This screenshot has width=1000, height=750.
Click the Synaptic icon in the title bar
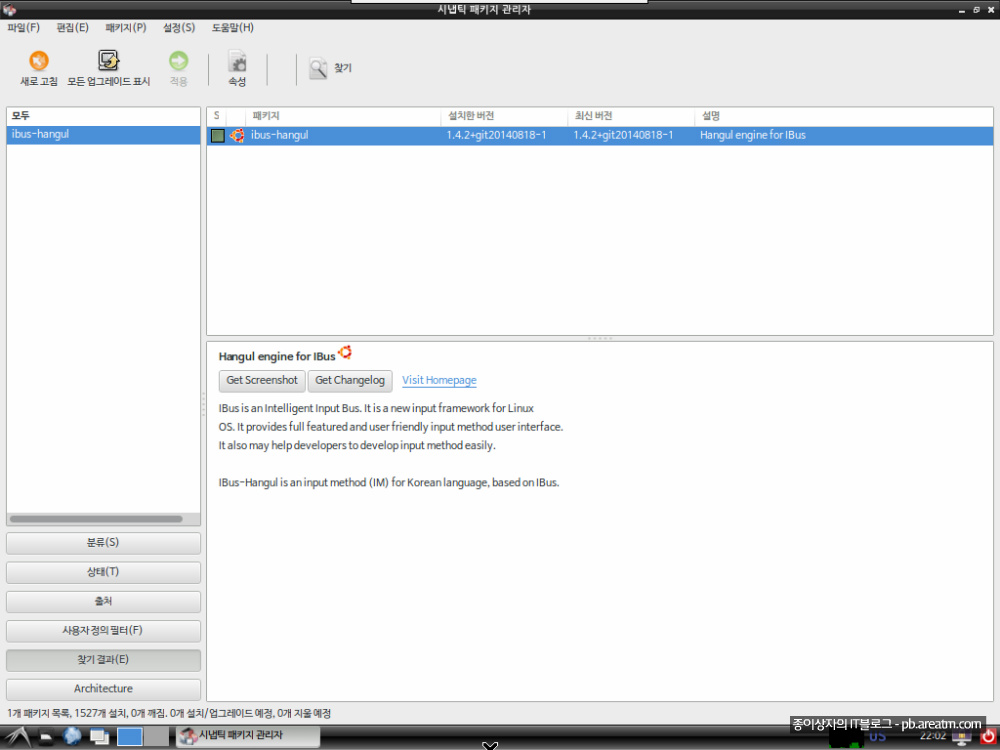(x=9, y=9)
